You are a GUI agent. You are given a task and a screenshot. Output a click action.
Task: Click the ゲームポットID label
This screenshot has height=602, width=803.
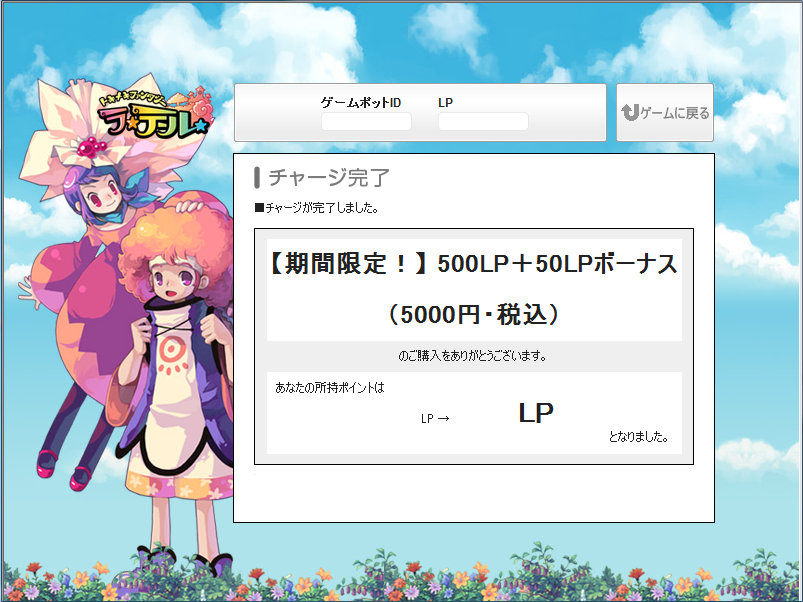coord(361,102)
